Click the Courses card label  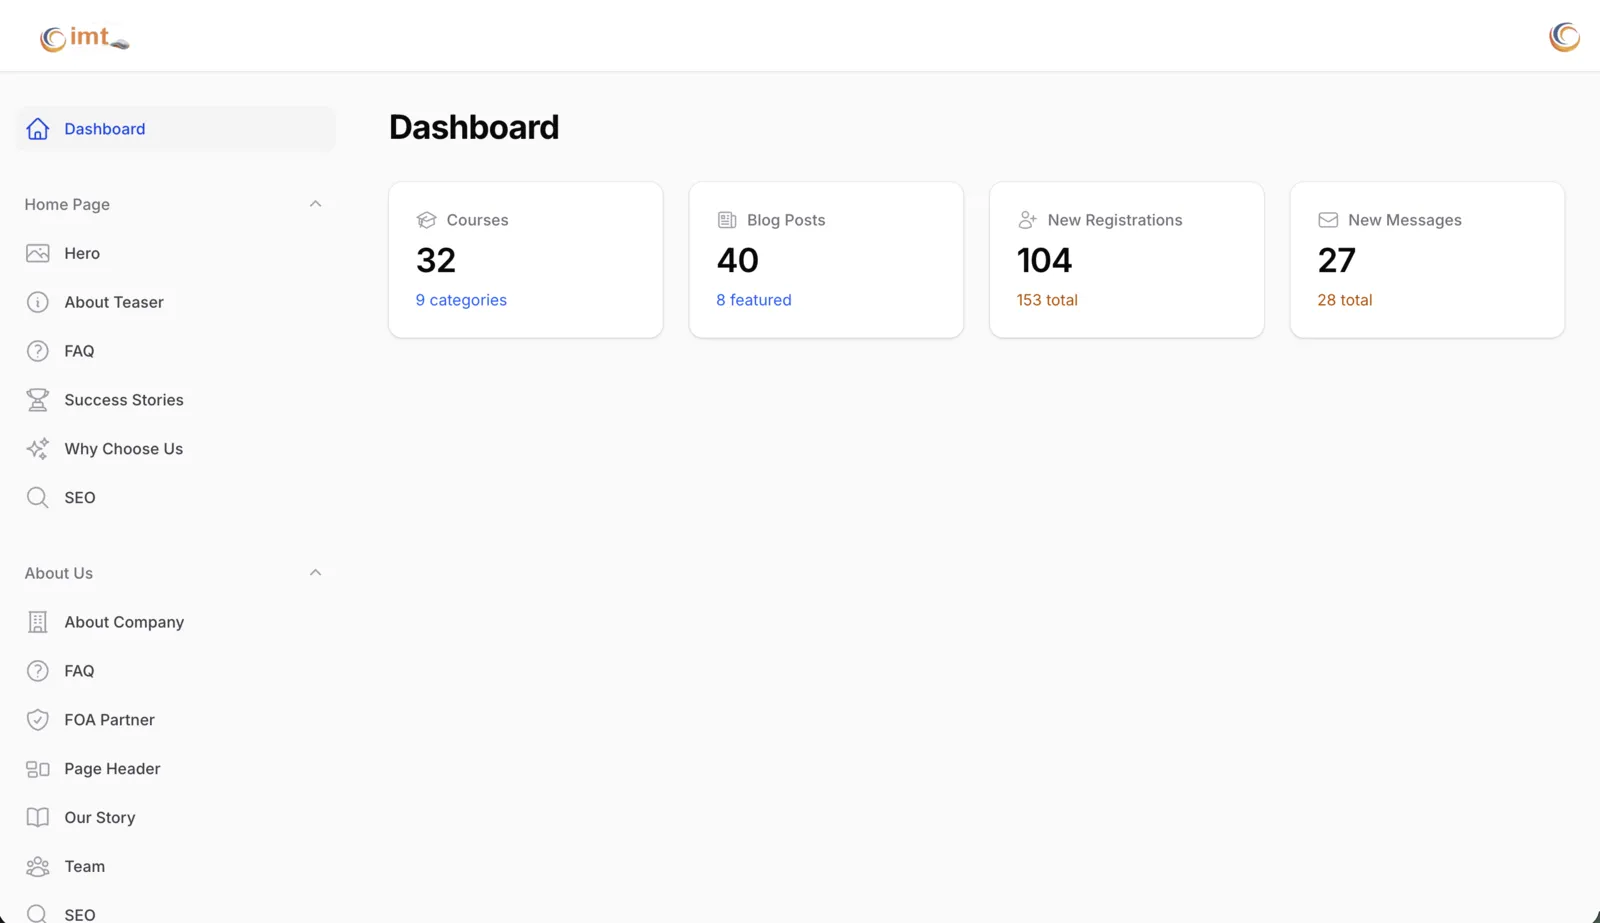click(x=478, y=220)
